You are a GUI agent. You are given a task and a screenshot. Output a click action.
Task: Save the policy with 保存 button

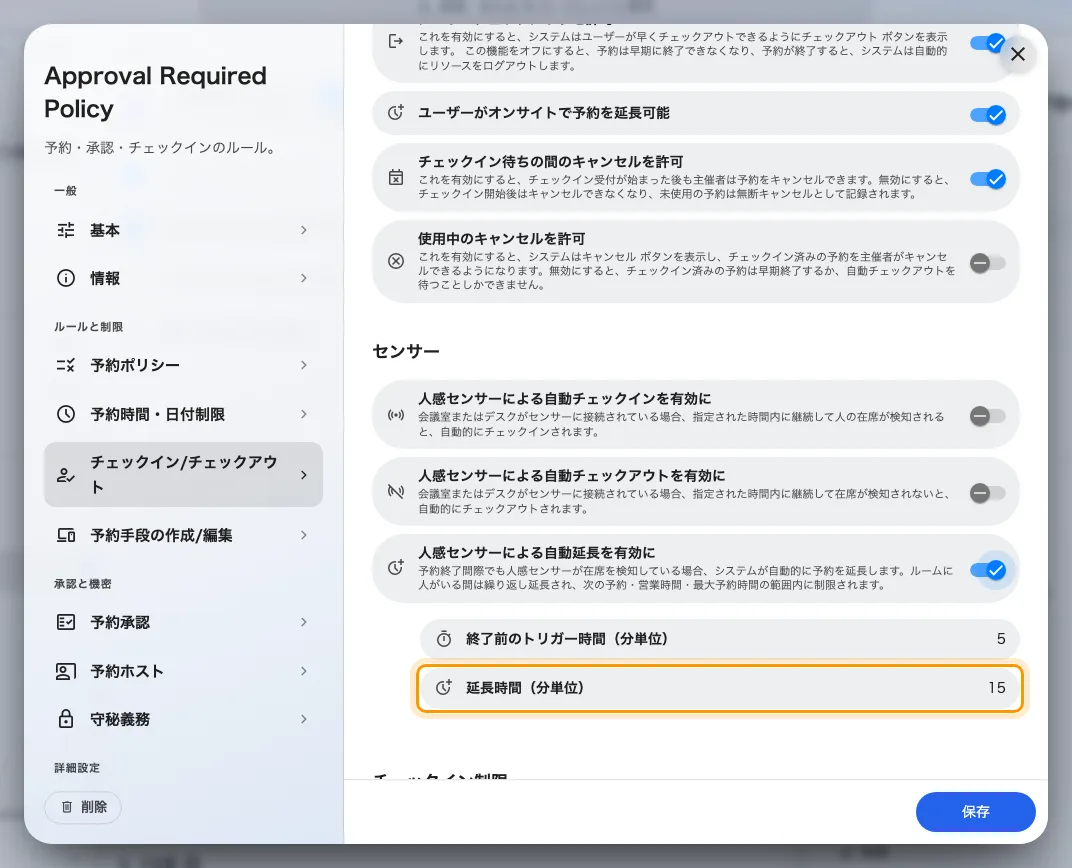(x=976, y=812)
